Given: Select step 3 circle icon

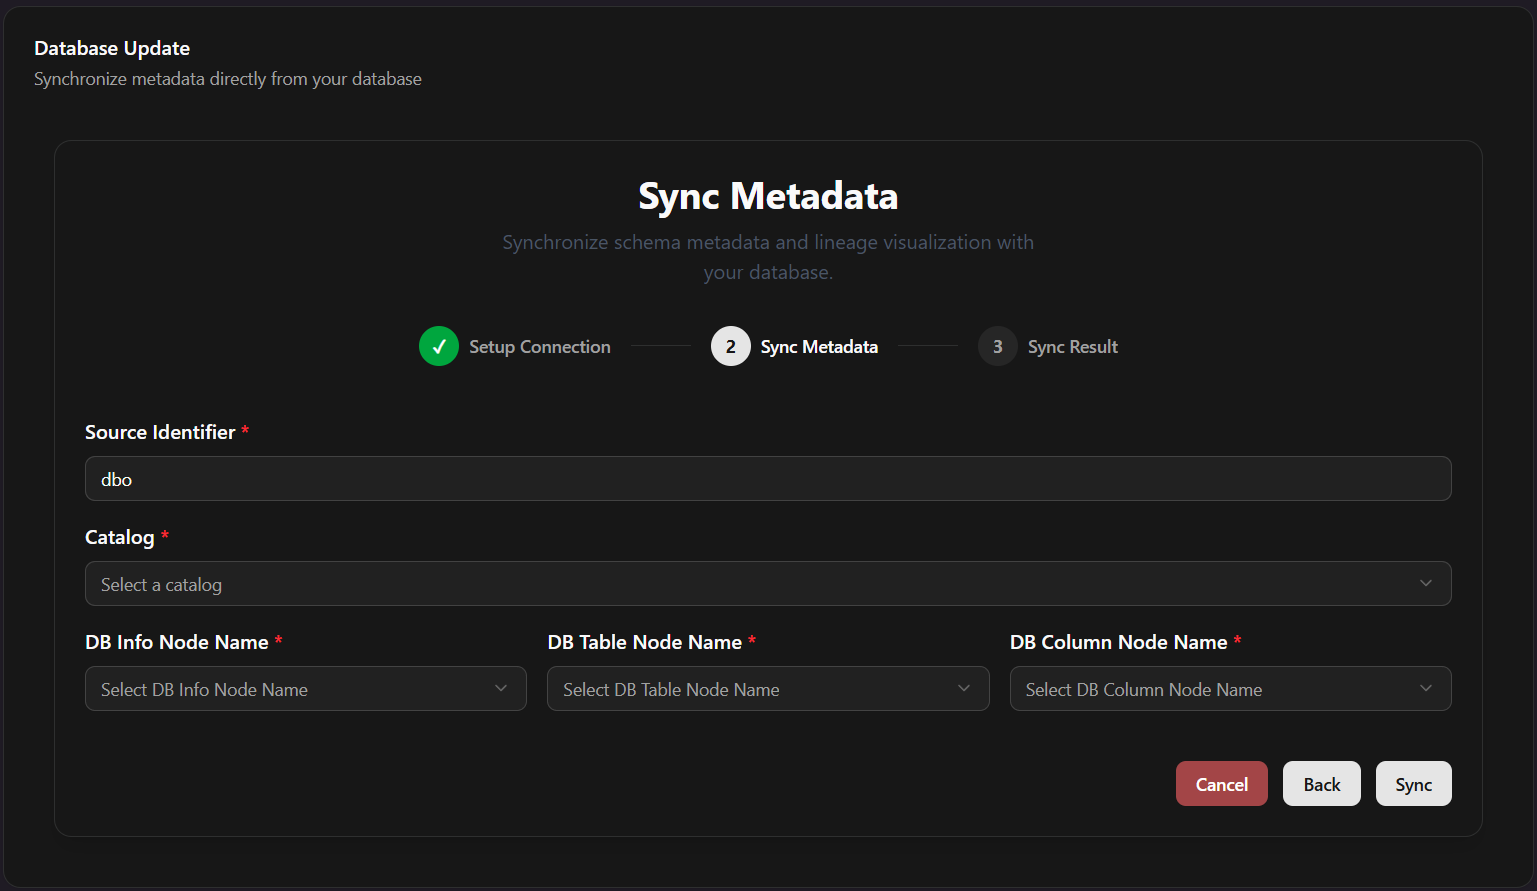Looking at the screenshot, I should tap(998, 346).
